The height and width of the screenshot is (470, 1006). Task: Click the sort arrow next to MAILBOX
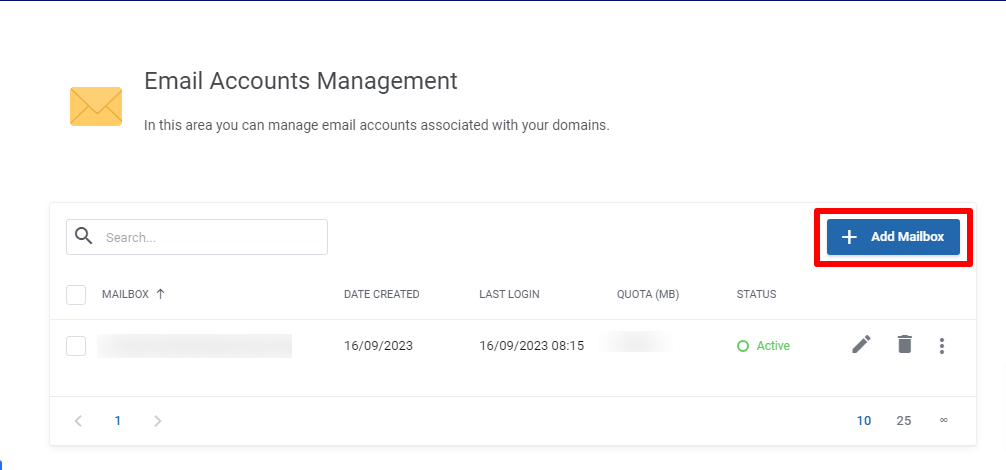[161, 294]
